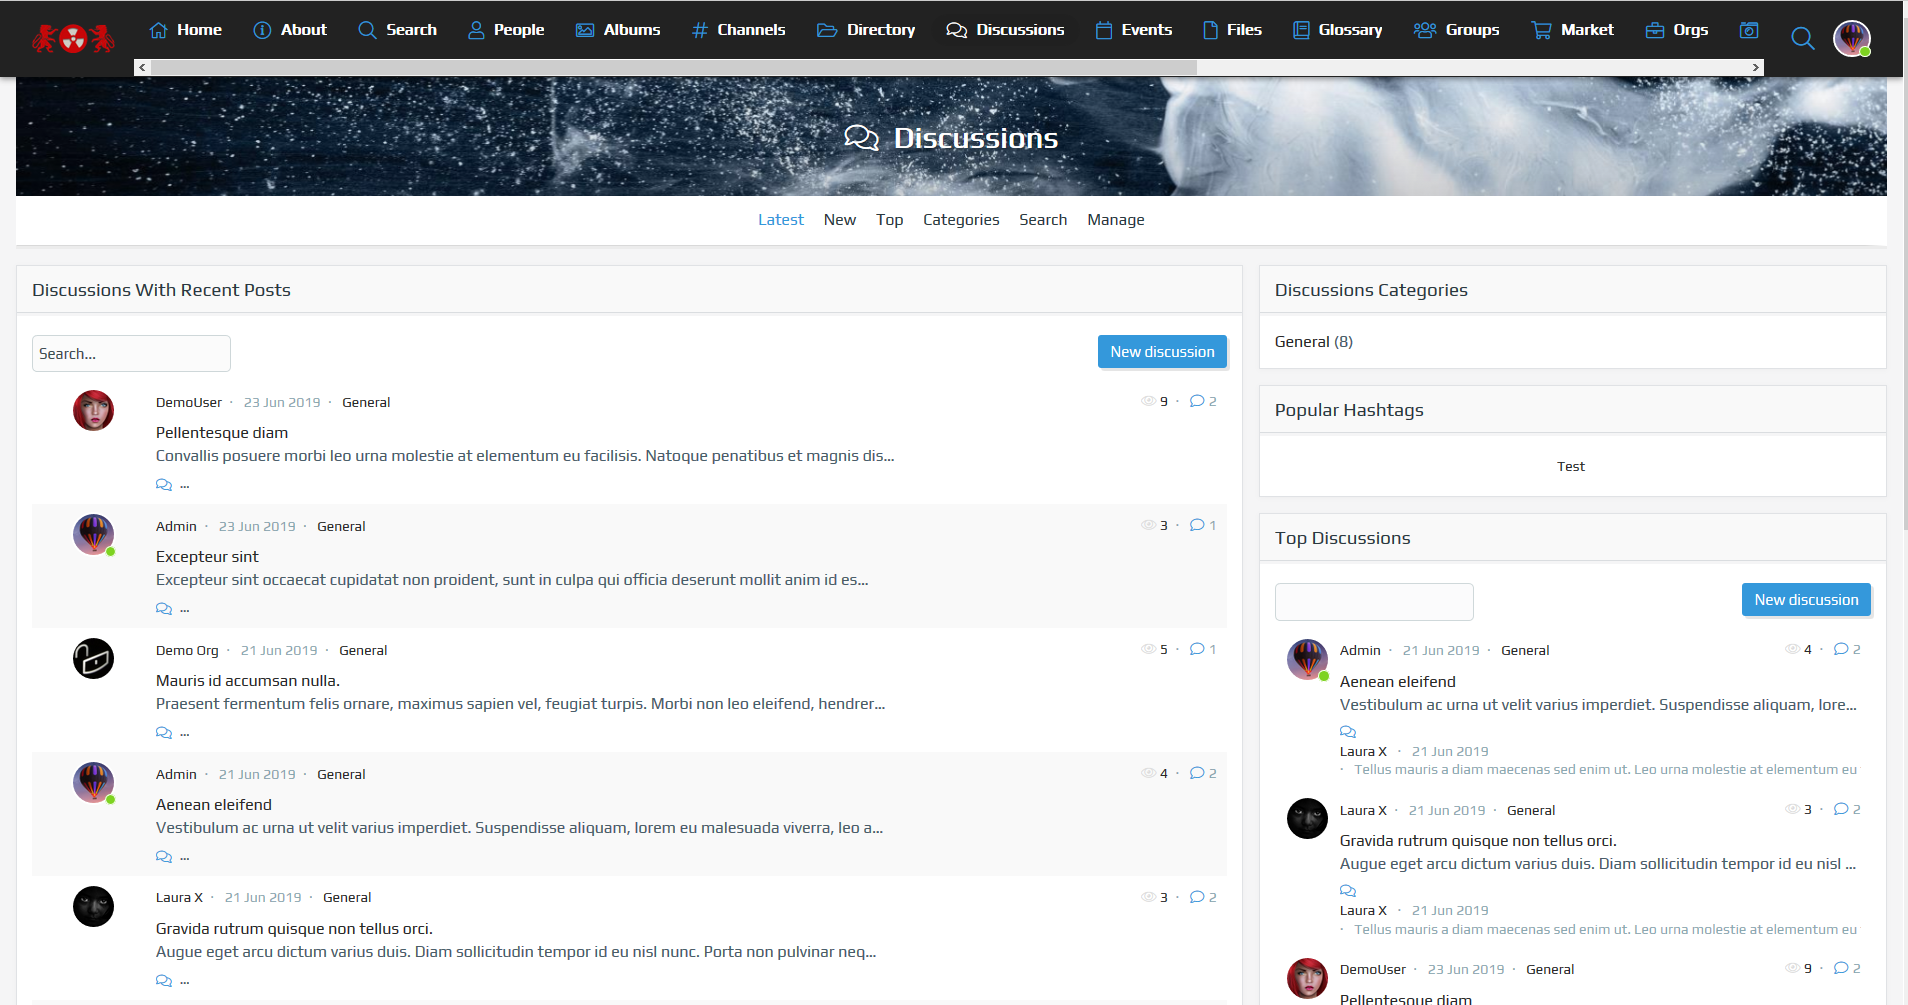
Task: Click New discussion in Top Discussions panel
Action: [x=1805, y=600]
